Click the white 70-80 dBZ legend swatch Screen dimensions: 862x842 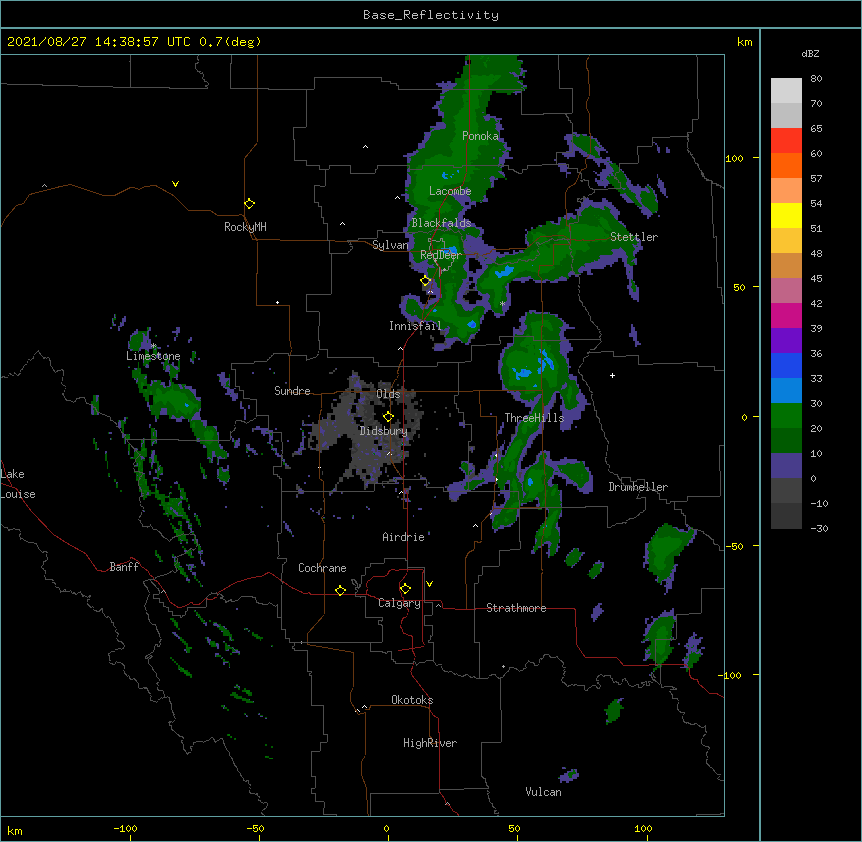tap(786, 91)
